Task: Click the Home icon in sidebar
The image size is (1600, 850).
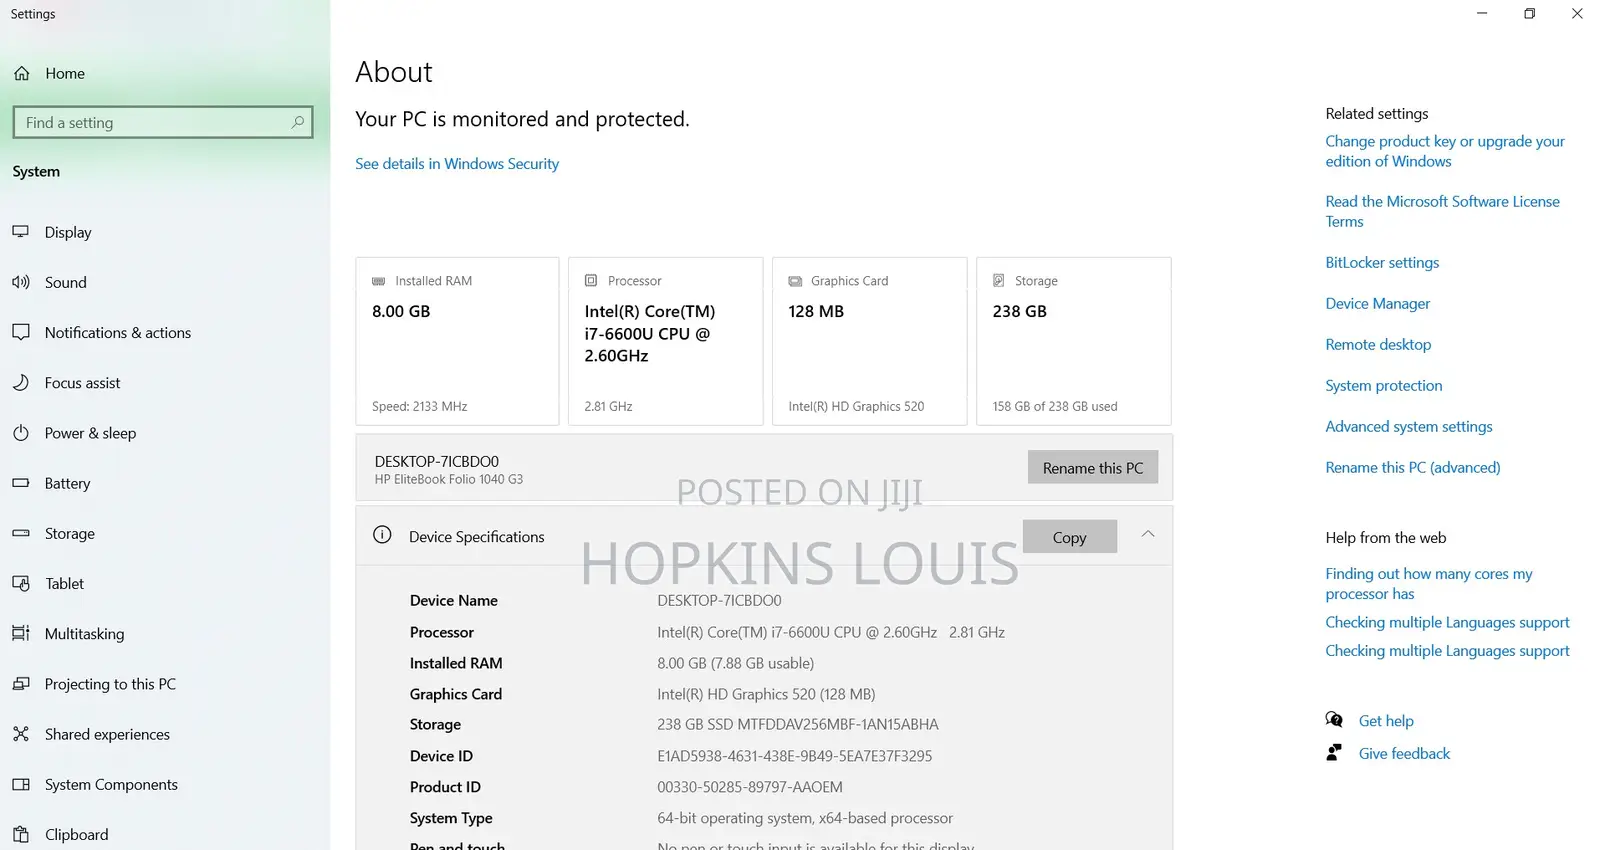Action: 21,74
